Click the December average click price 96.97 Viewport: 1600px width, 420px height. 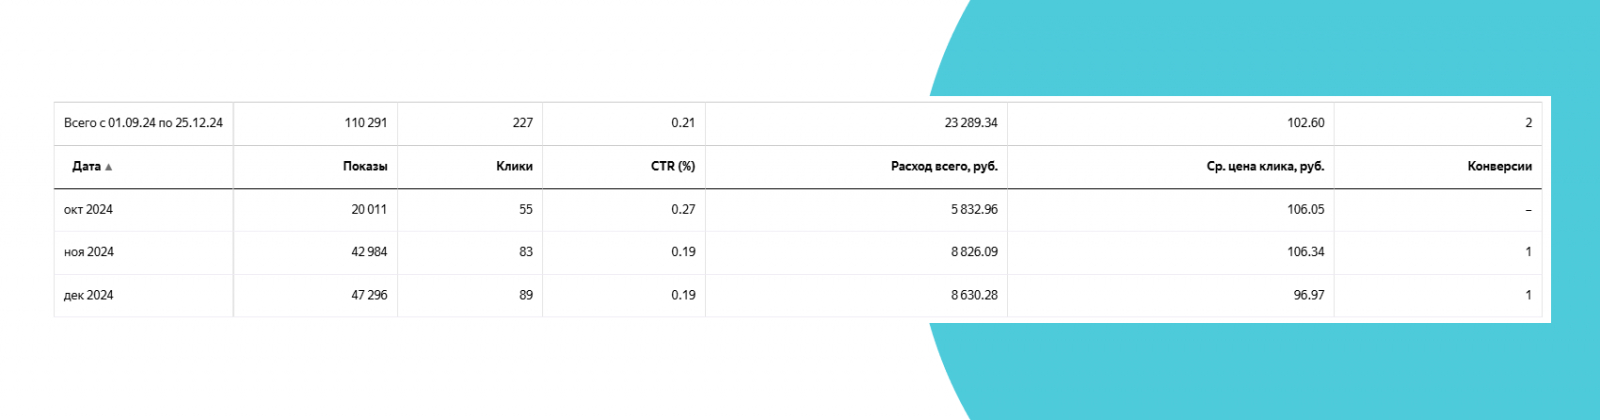pos(1308,295)
